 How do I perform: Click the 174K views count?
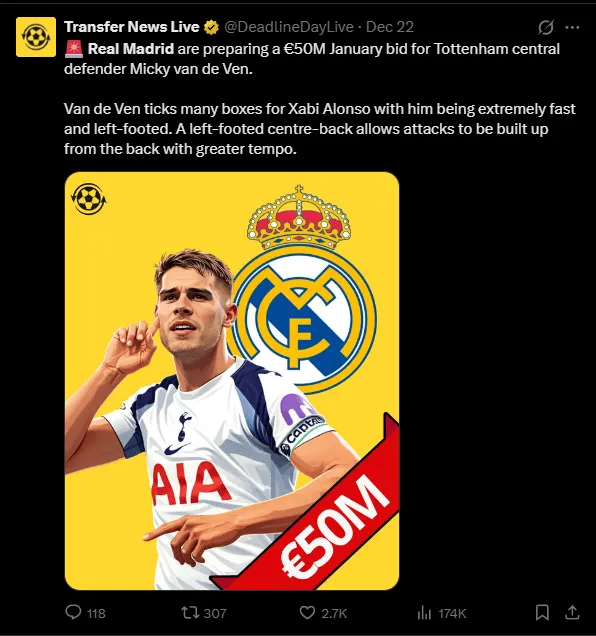click(x=452, y=613)
